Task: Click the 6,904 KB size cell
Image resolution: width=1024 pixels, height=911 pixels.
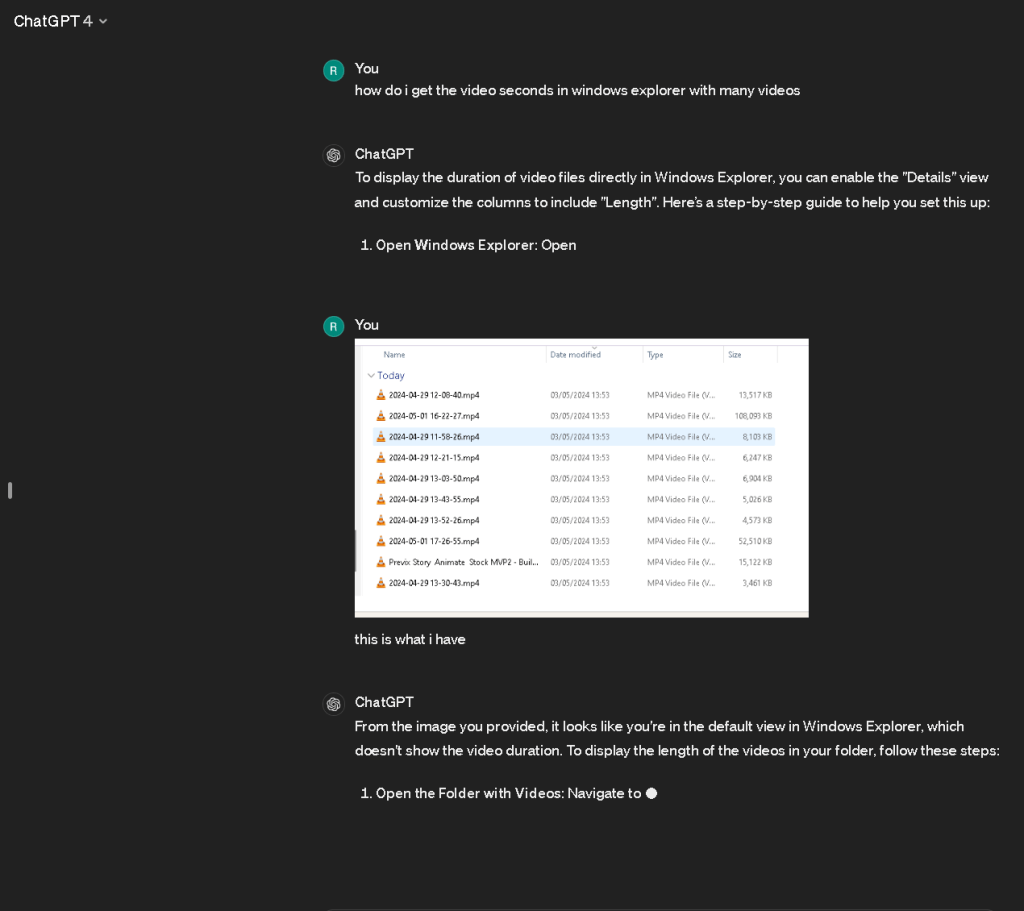Action: (757, 479)
